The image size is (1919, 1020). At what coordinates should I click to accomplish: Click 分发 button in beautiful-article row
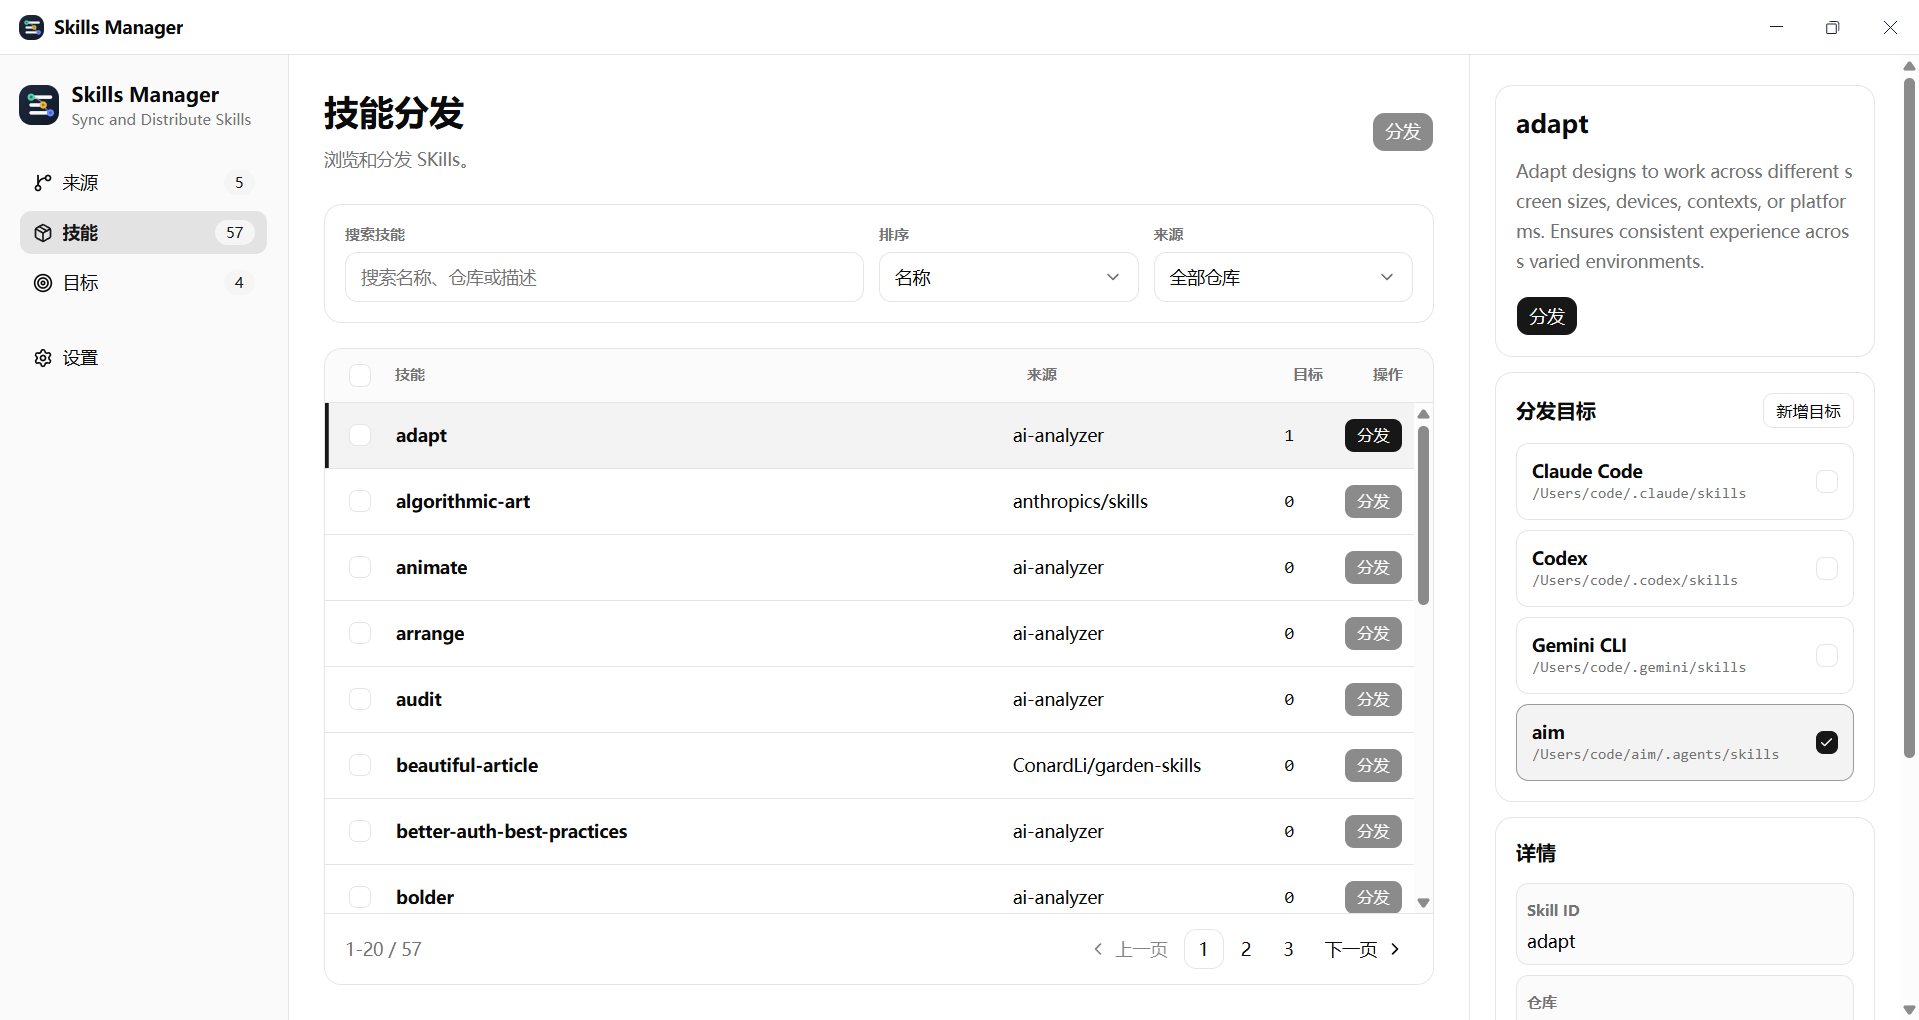pyautogui.click(x=1373, y=765)
